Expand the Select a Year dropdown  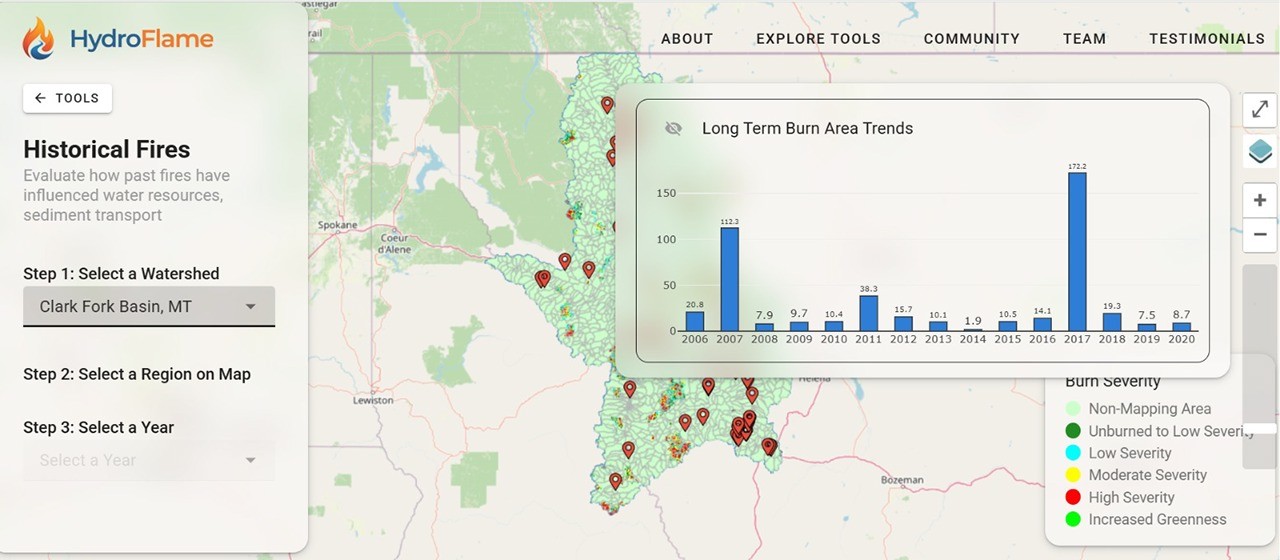pos(148,460)
